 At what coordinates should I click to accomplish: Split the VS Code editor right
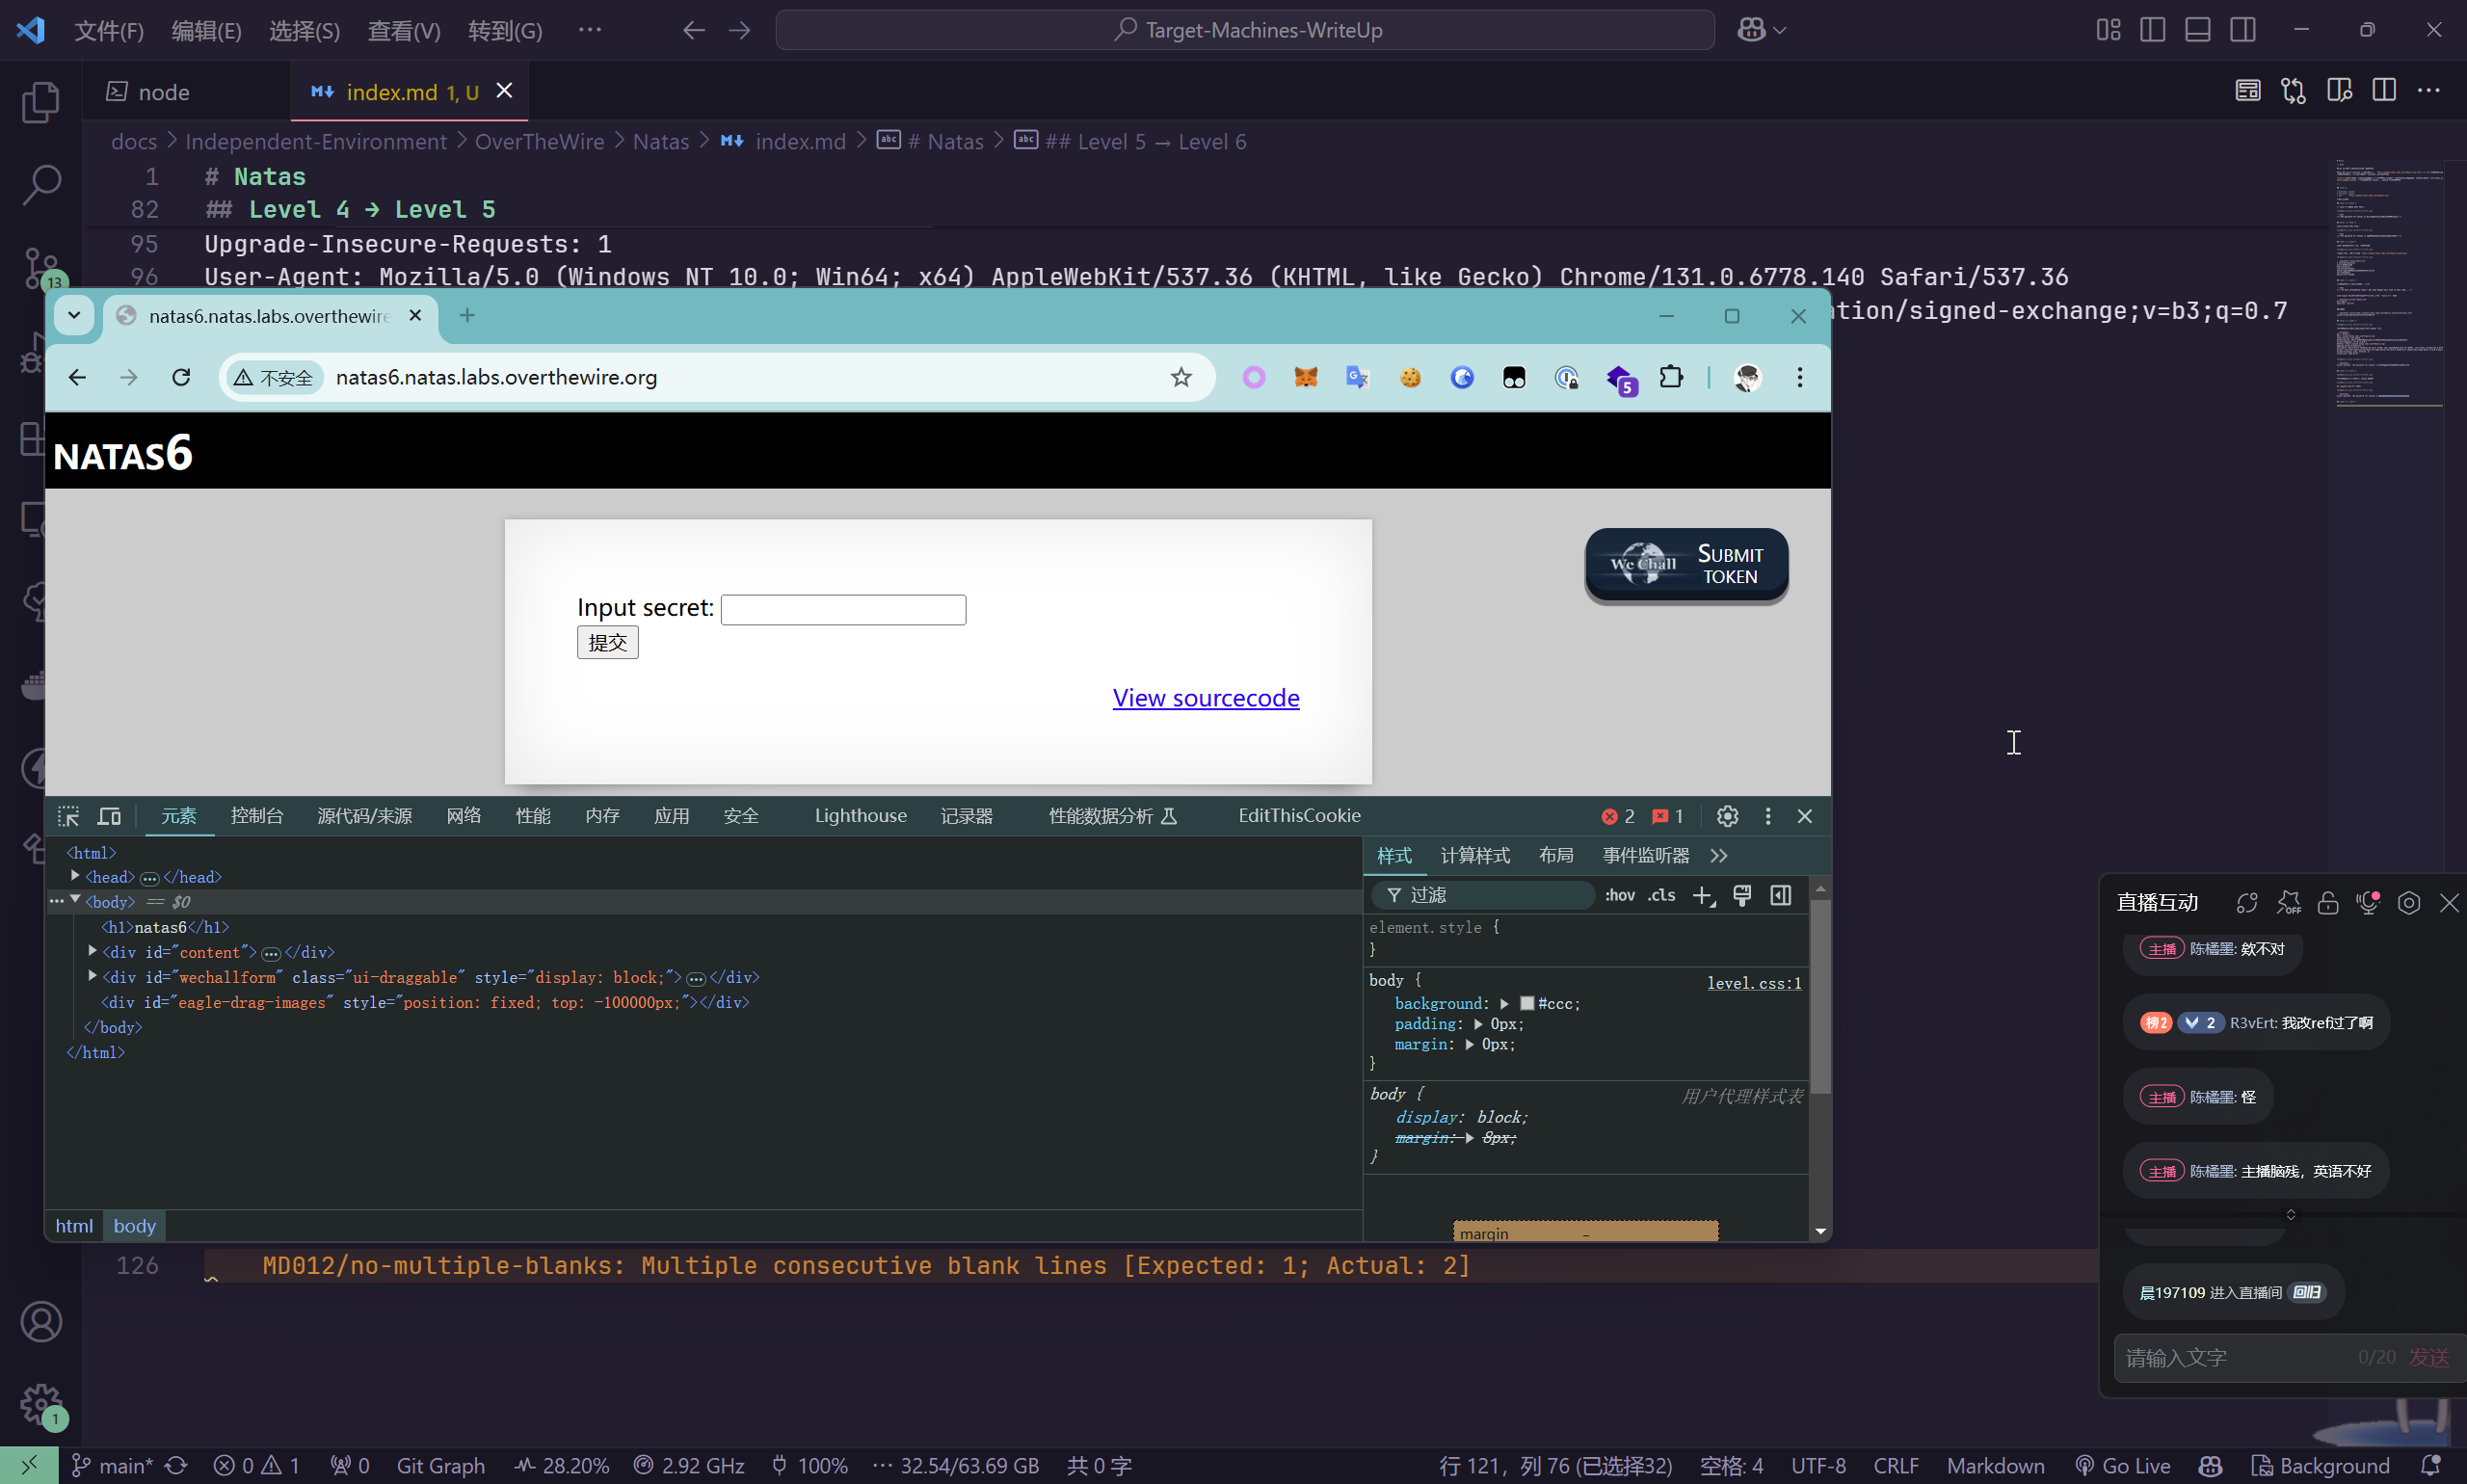[x=2384, y=91]
